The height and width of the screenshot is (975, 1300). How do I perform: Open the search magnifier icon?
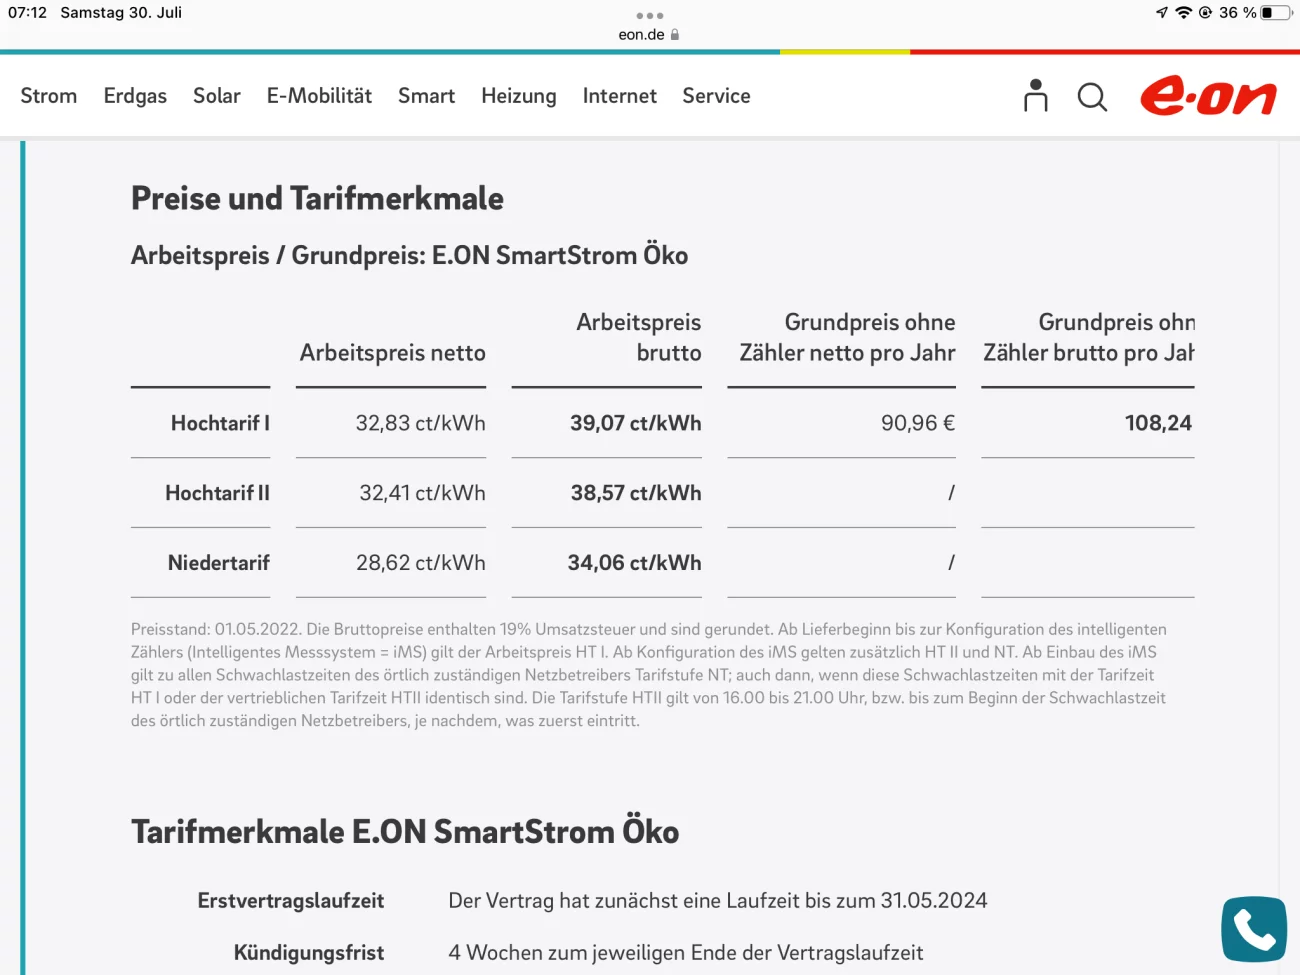tap(1092, 97)
